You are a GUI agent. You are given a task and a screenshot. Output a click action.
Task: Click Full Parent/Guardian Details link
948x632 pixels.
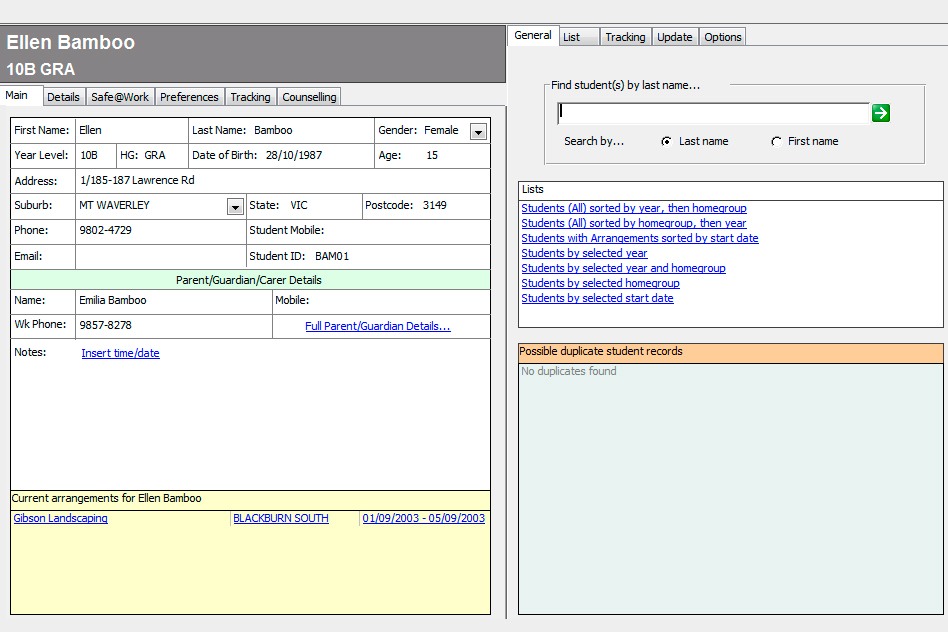(377, 326)
